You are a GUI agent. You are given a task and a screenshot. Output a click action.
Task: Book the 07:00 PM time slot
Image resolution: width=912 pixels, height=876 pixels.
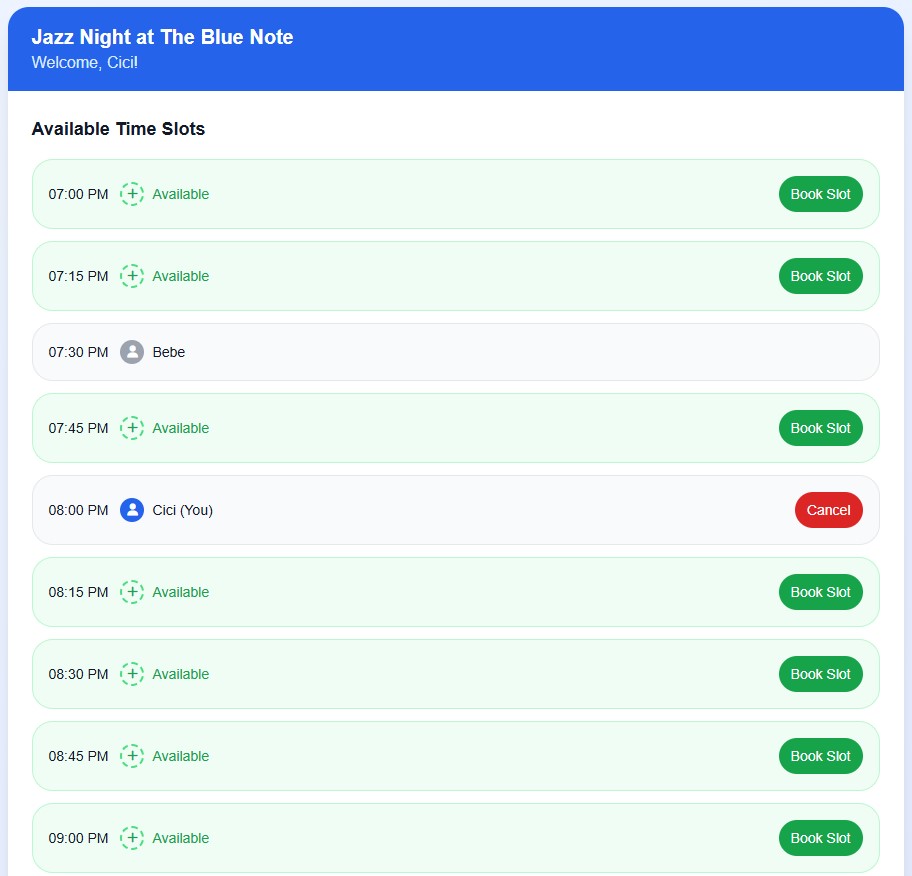(x=820, y=194)
